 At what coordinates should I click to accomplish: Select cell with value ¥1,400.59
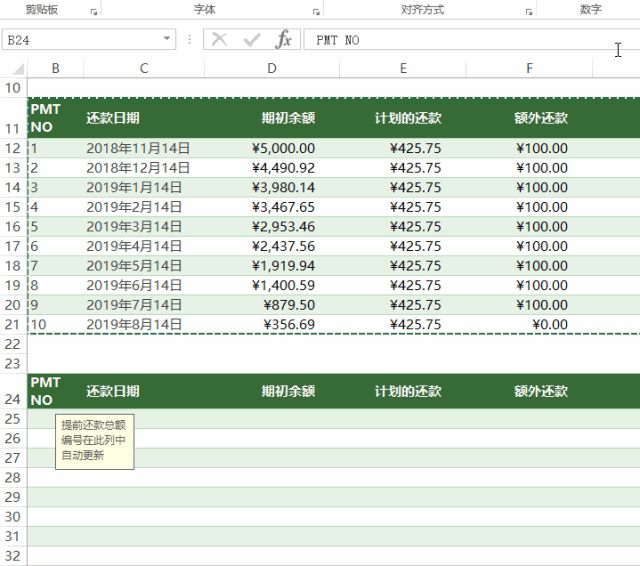pyautogui.click(x=272, y=285)
